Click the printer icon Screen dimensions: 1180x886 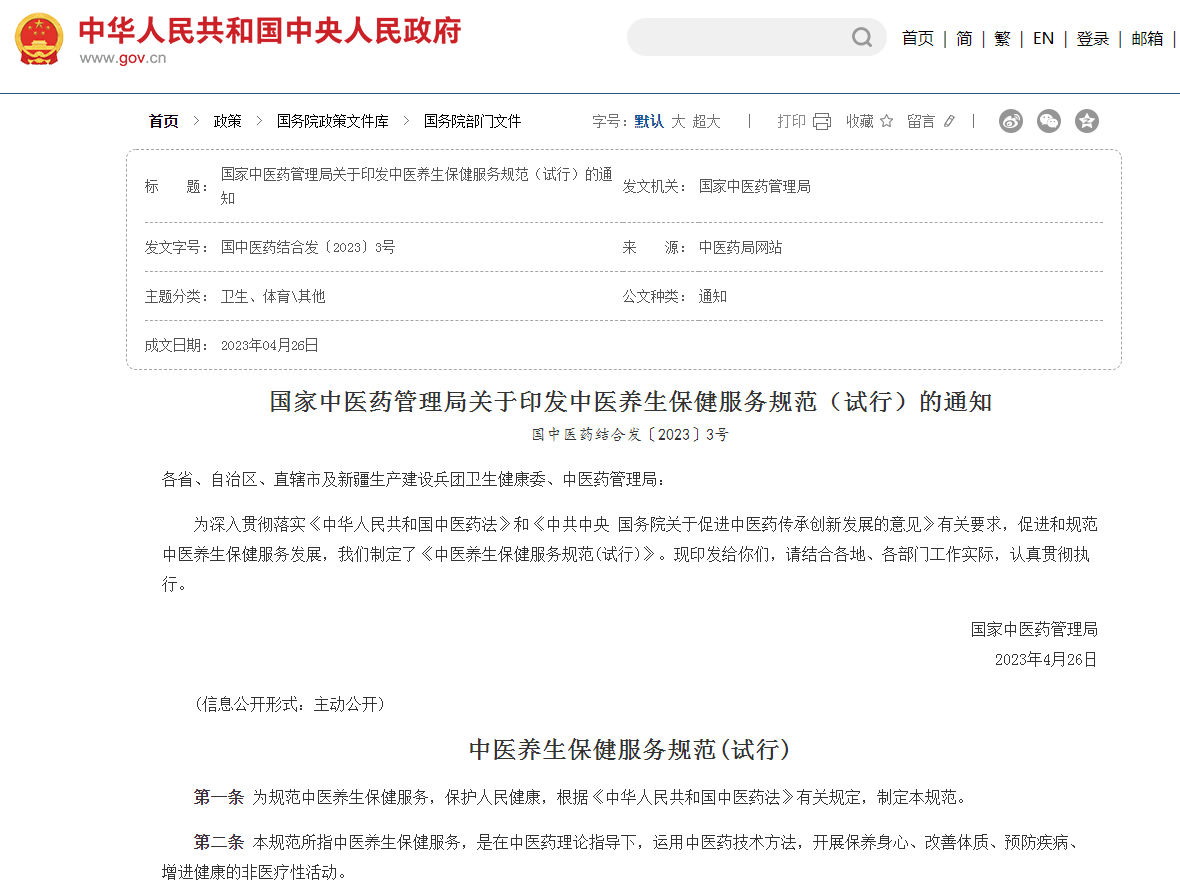coord(822,121)
